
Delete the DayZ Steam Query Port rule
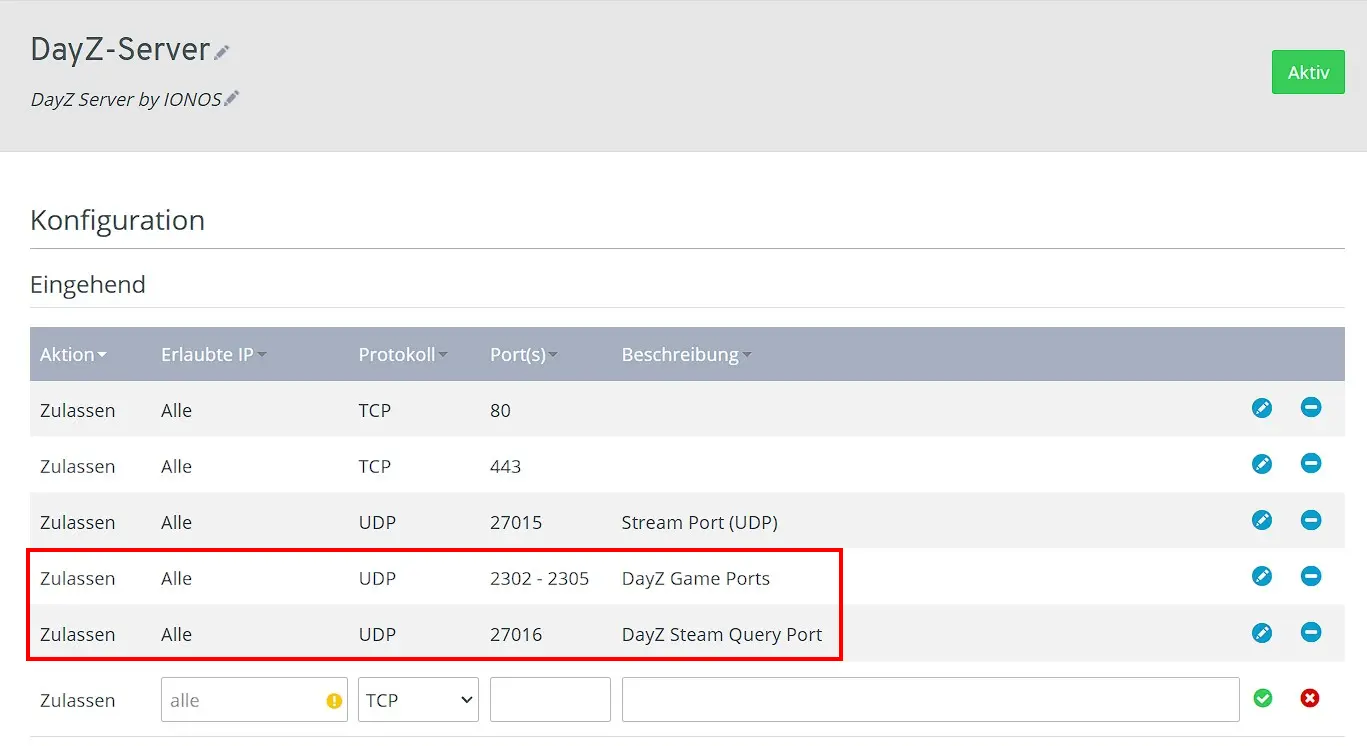(x=1311, y=632)
